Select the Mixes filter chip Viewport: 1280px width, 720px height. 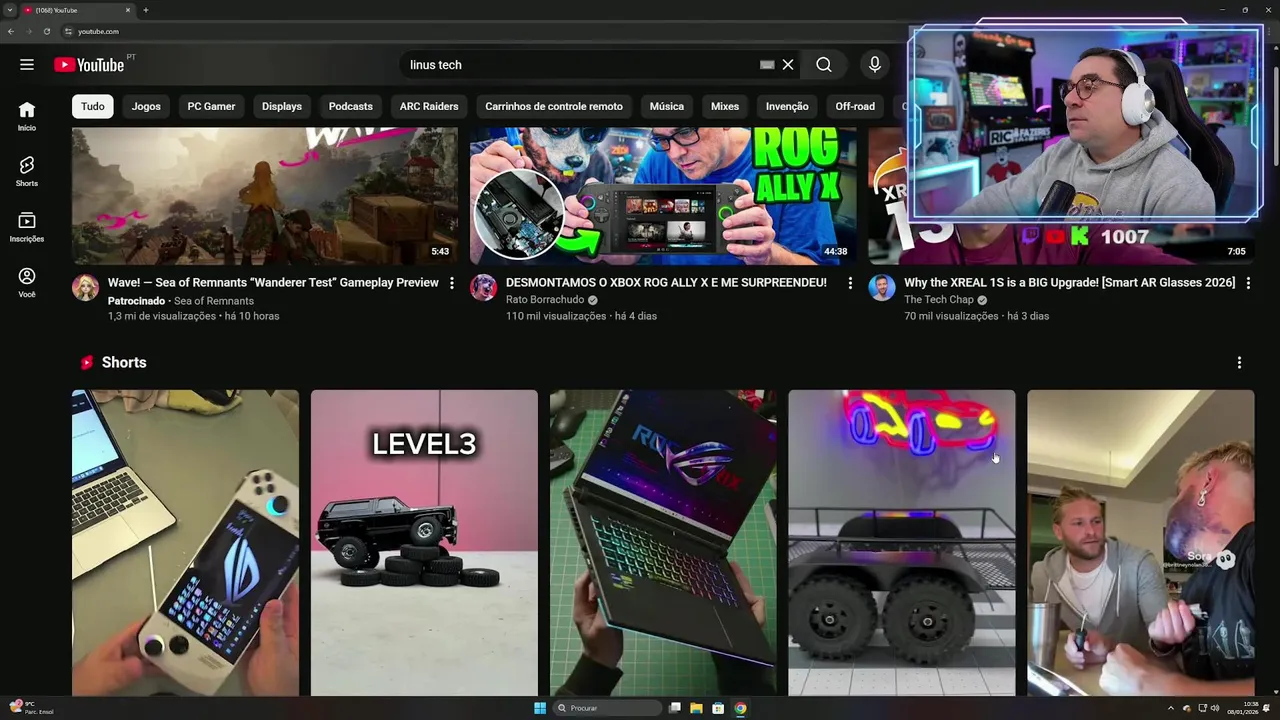(x=725, y=106)
